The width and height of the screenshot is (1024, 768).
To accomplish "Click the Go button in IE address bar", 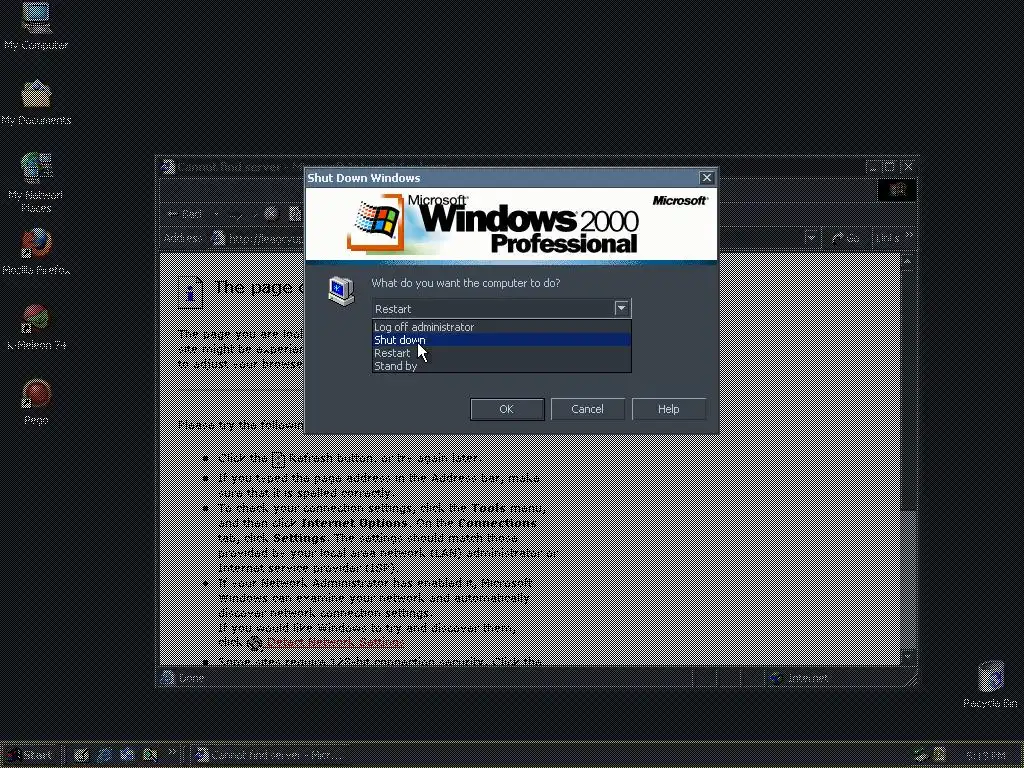I will click(x=845, y=238).
